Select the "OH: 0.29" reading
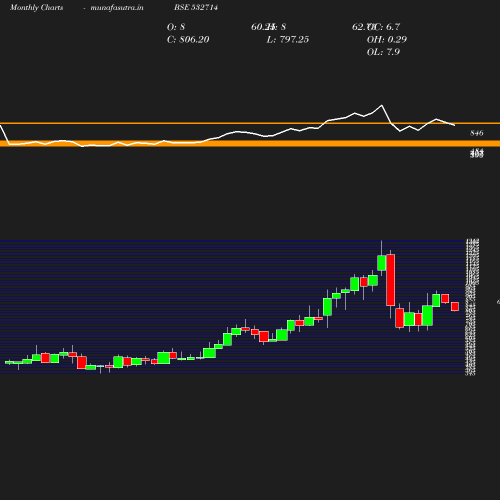Screen dimensions: 500x500 coord(387,40)
